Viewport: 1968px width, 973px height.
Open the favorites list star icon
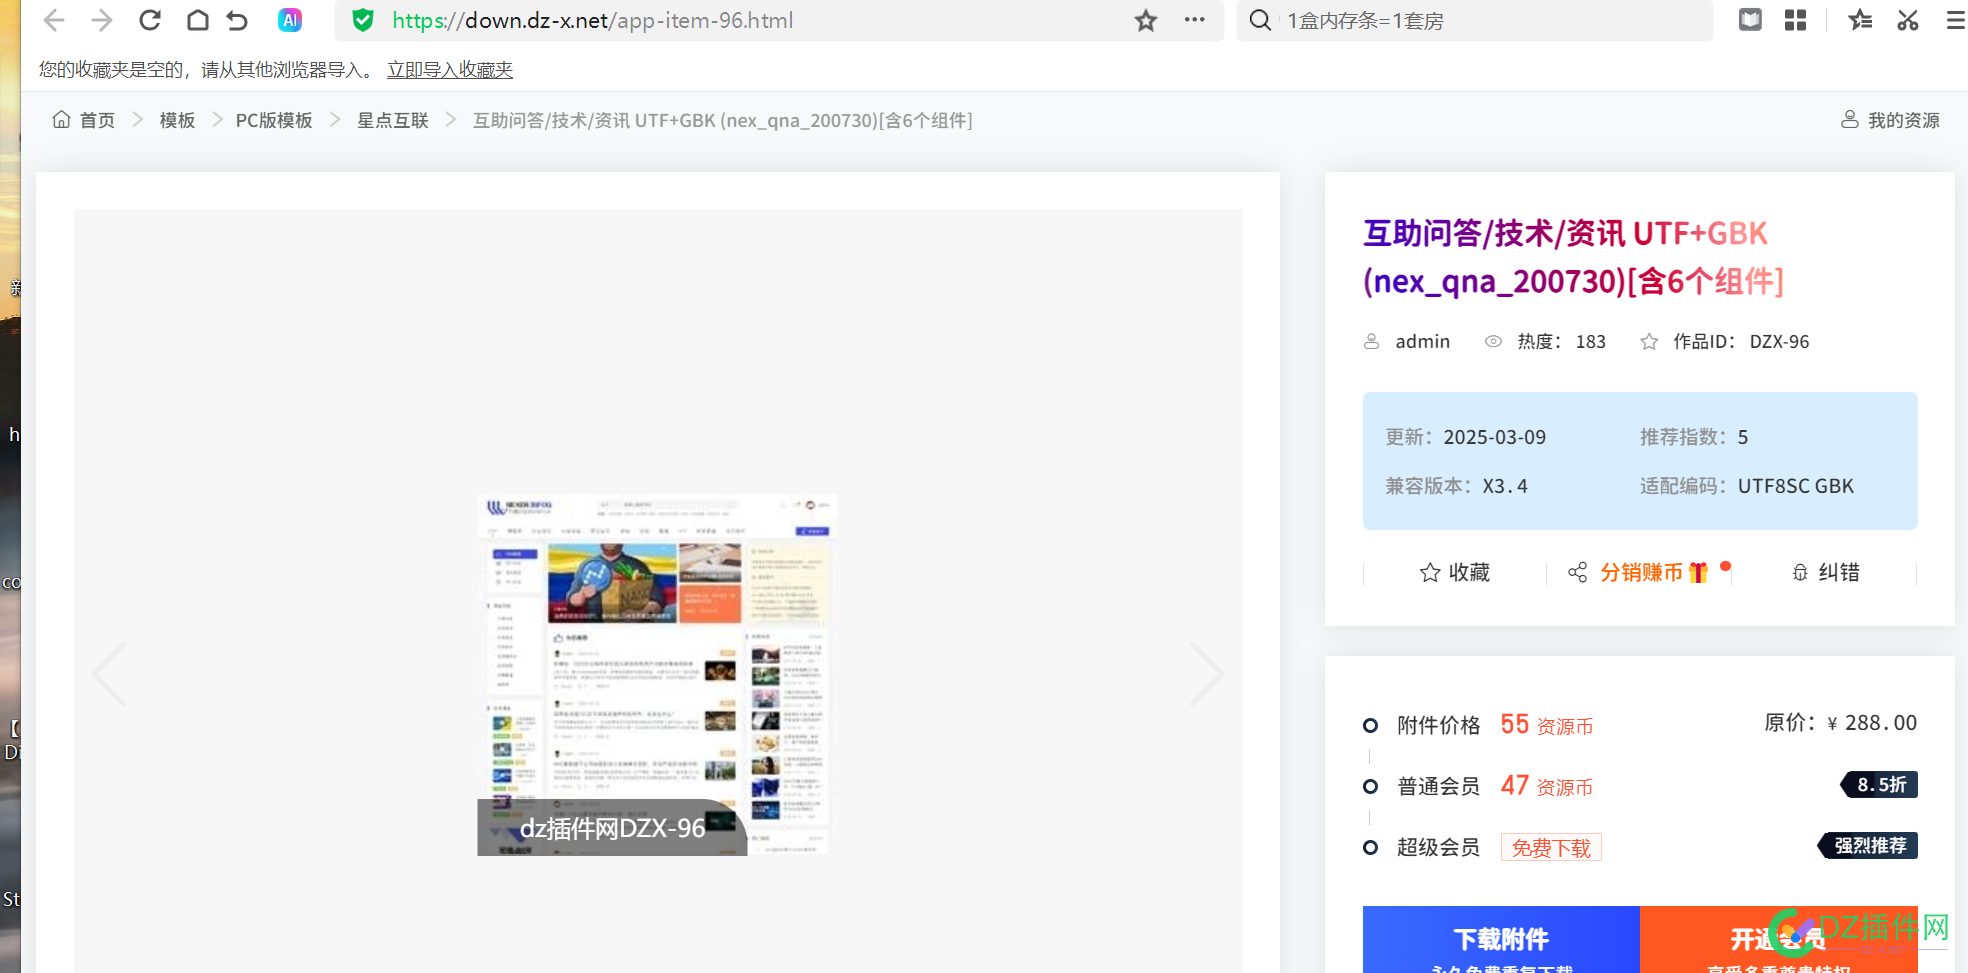1860,20
